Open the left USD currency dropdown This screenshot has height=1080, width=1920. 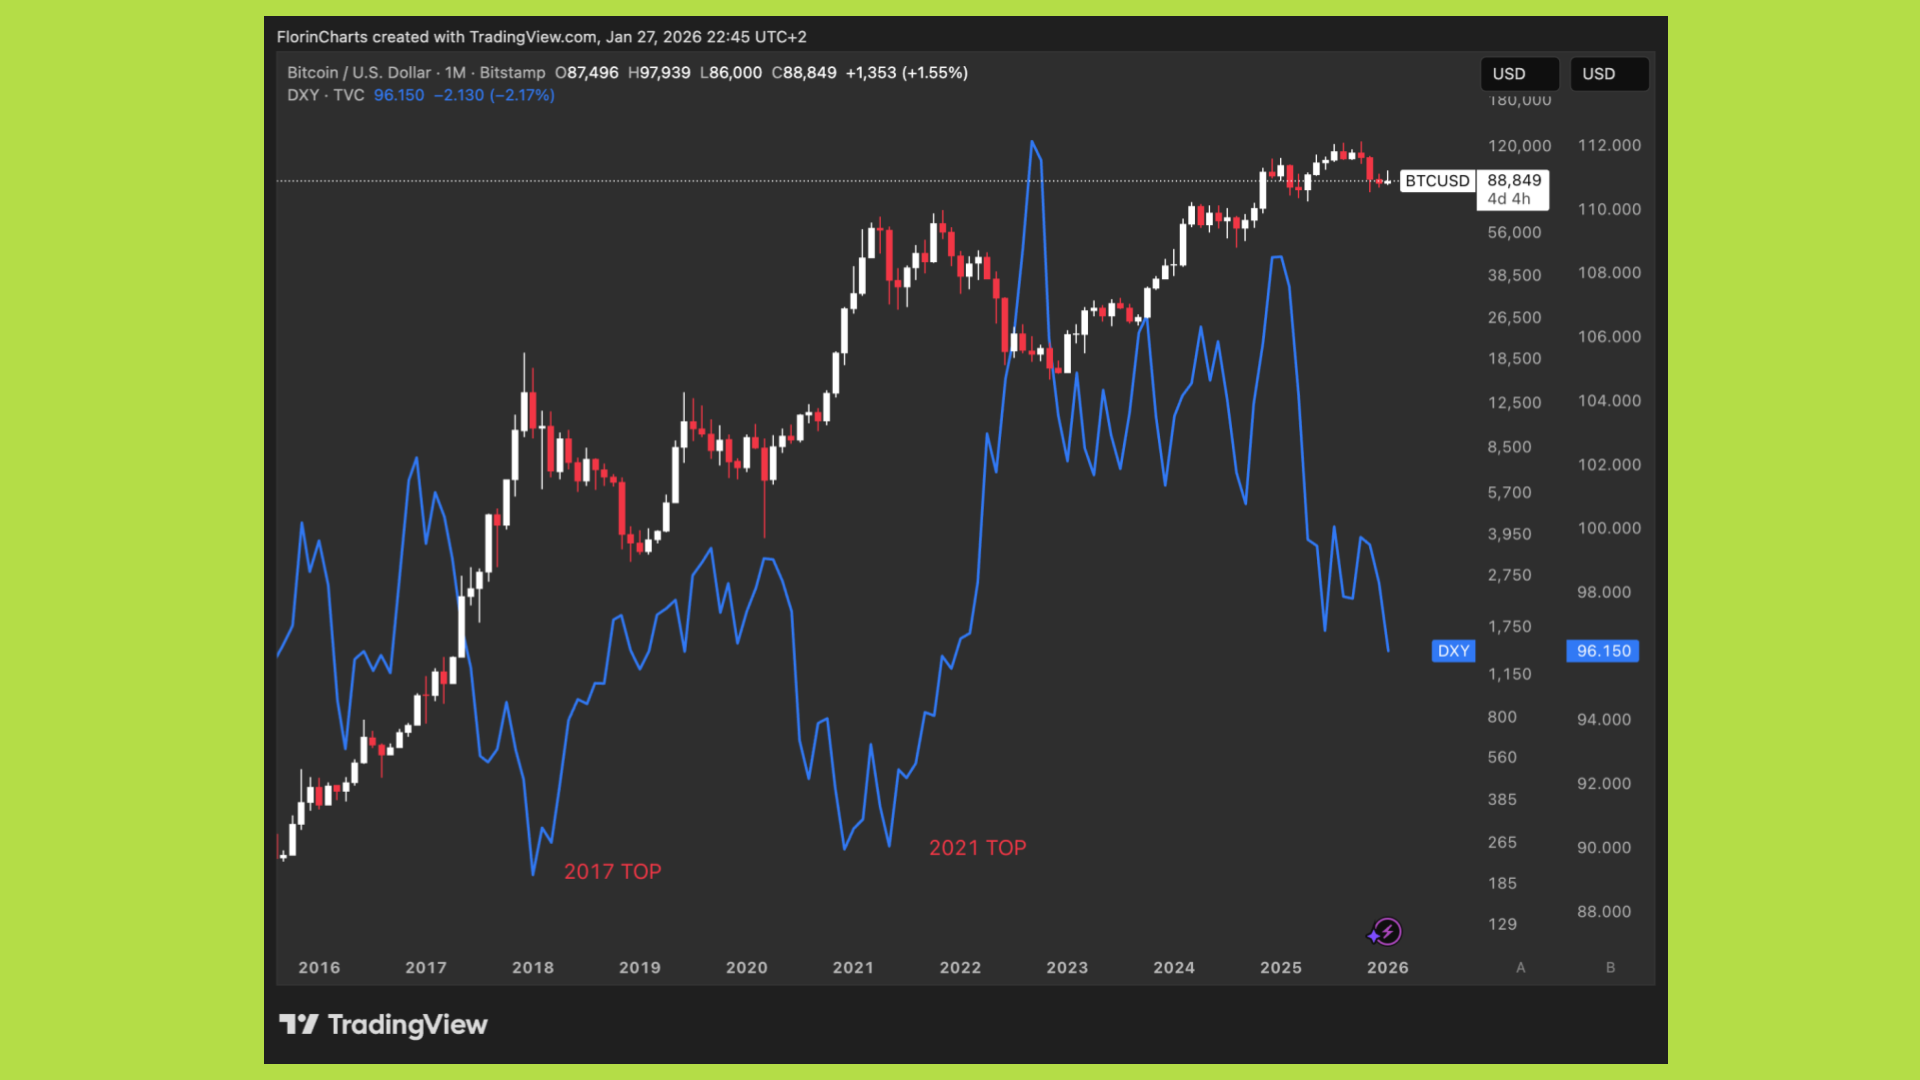click(1518, 74)
